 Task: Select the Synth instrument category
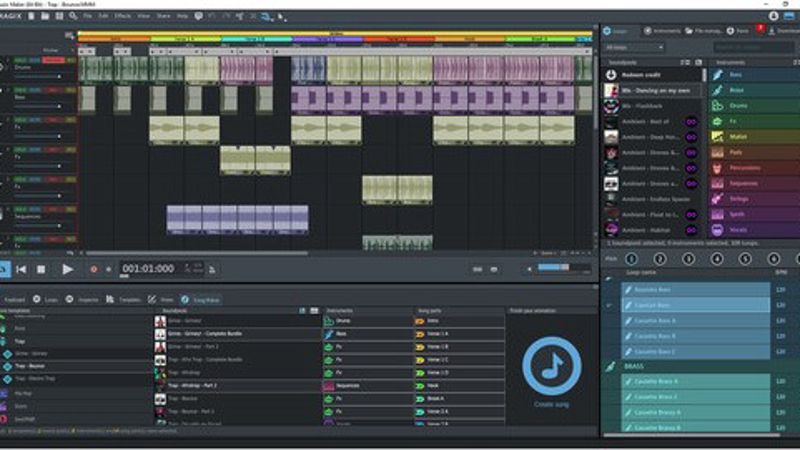(x=756, y=214)
